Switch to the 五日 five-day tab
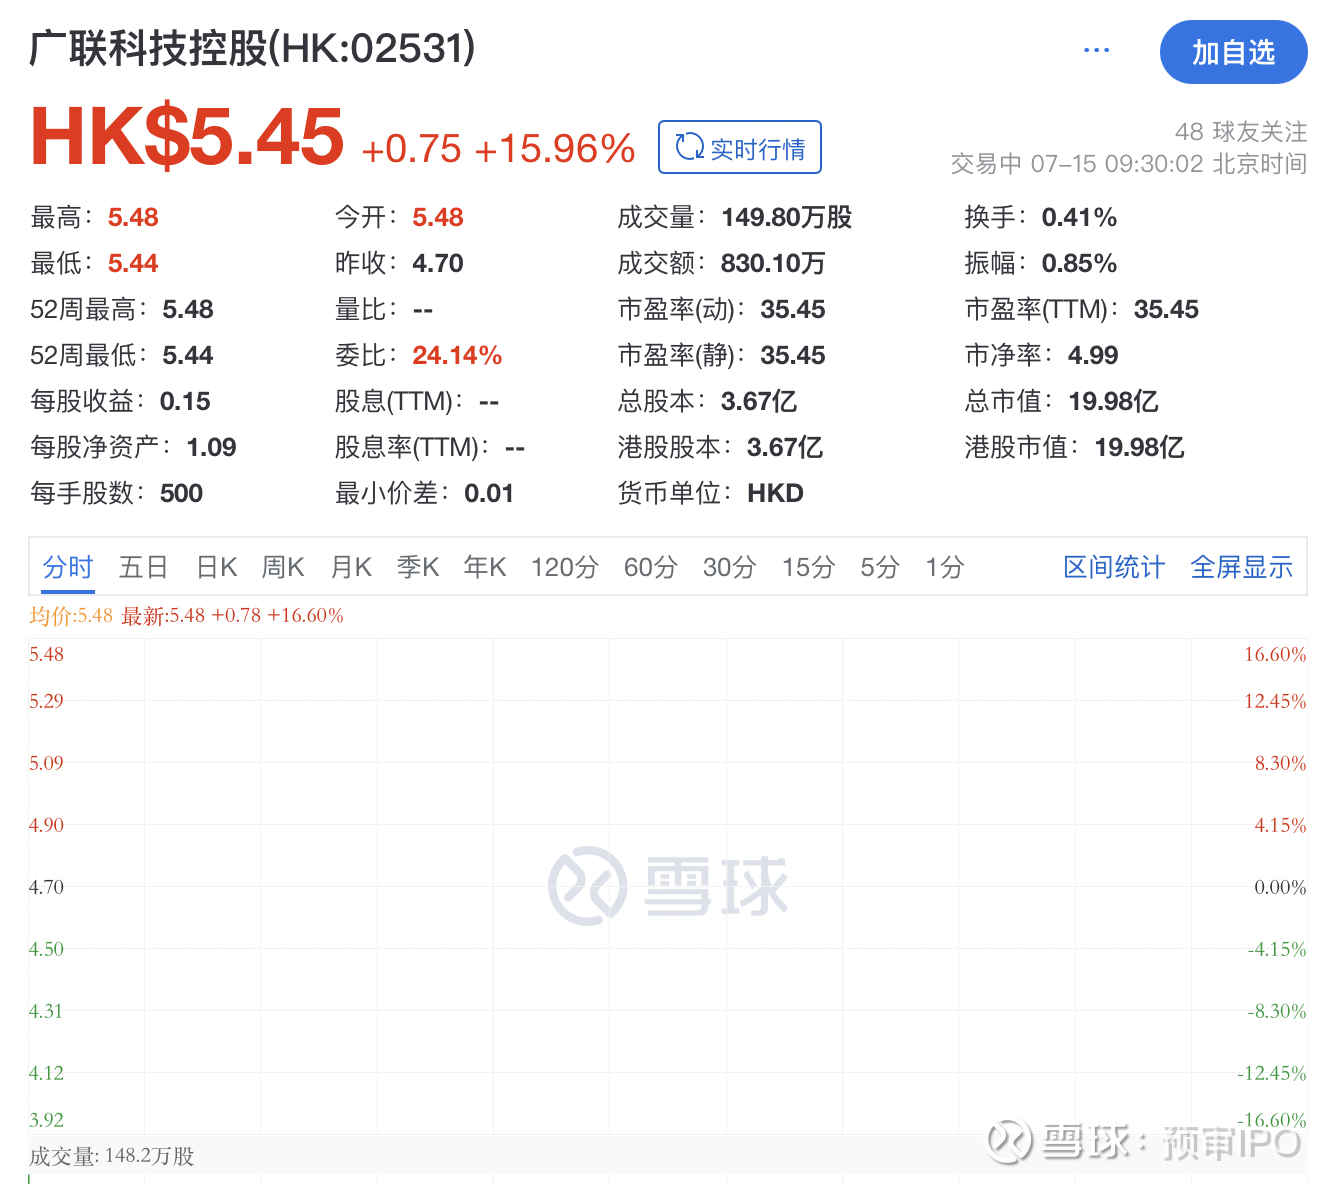 143,567
